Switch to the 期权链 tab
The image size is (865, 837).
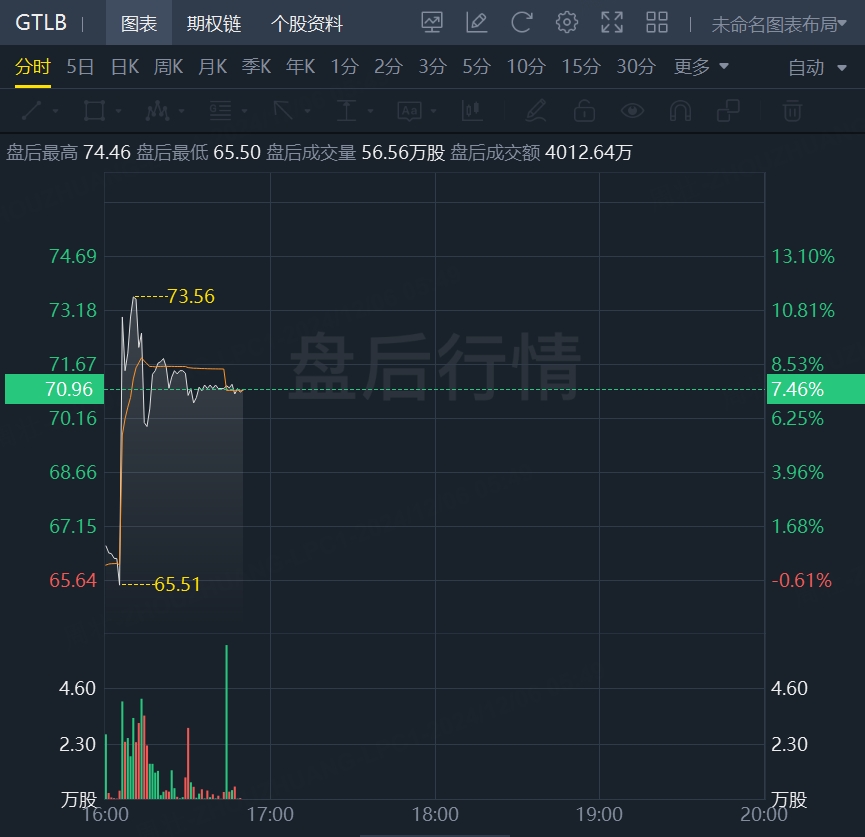[x=214, y=24]
